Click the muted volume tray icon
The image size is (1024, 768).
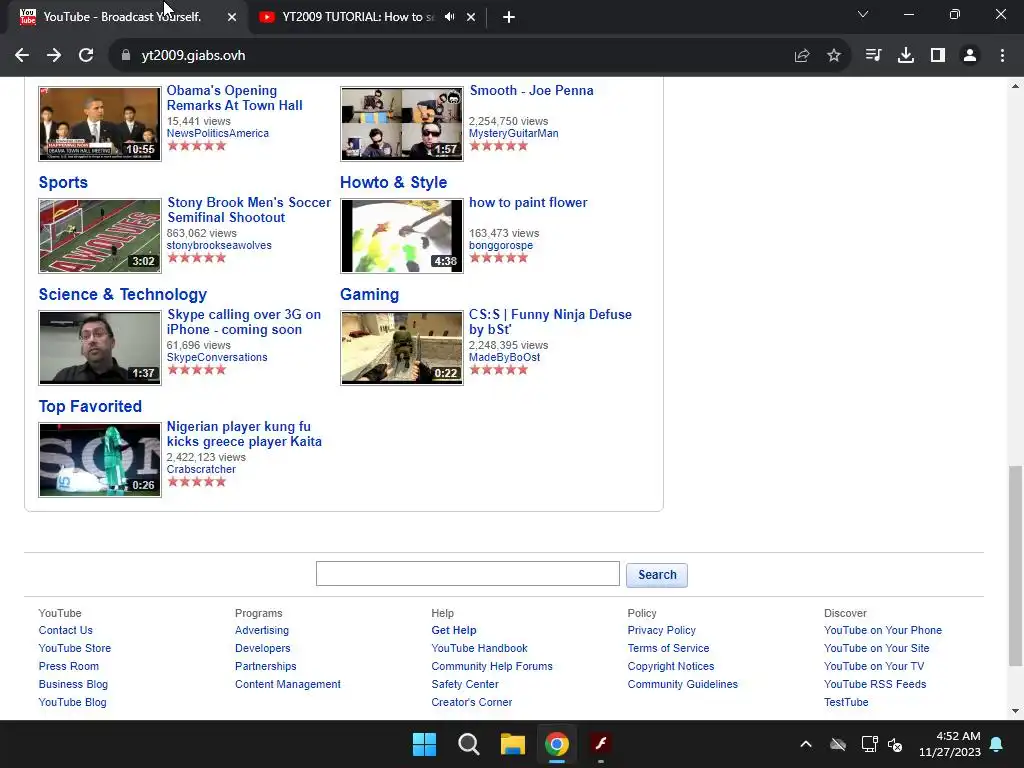click(895, 744)
